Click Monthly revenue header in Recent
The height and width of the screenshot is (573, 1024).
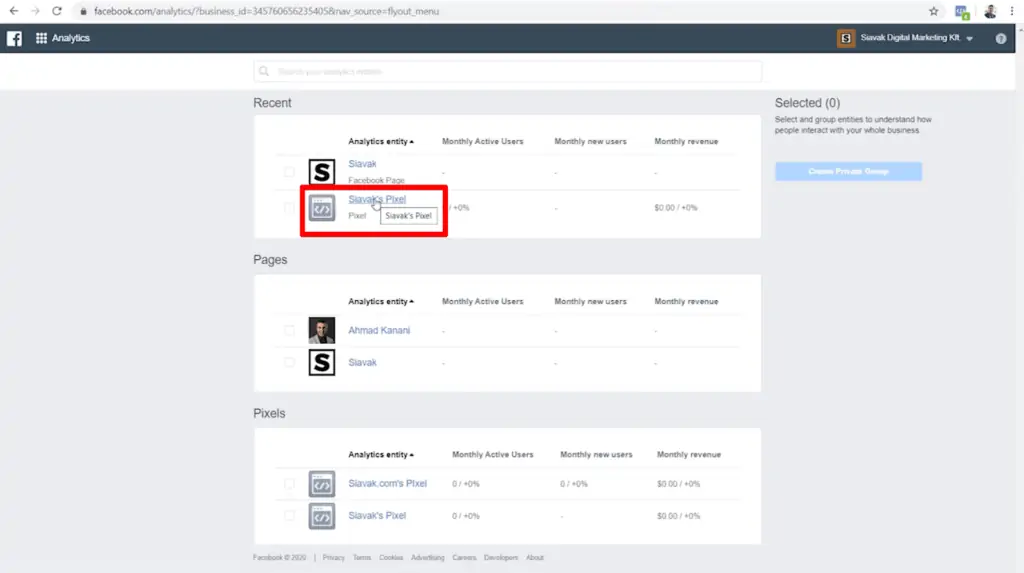[686, 141]
